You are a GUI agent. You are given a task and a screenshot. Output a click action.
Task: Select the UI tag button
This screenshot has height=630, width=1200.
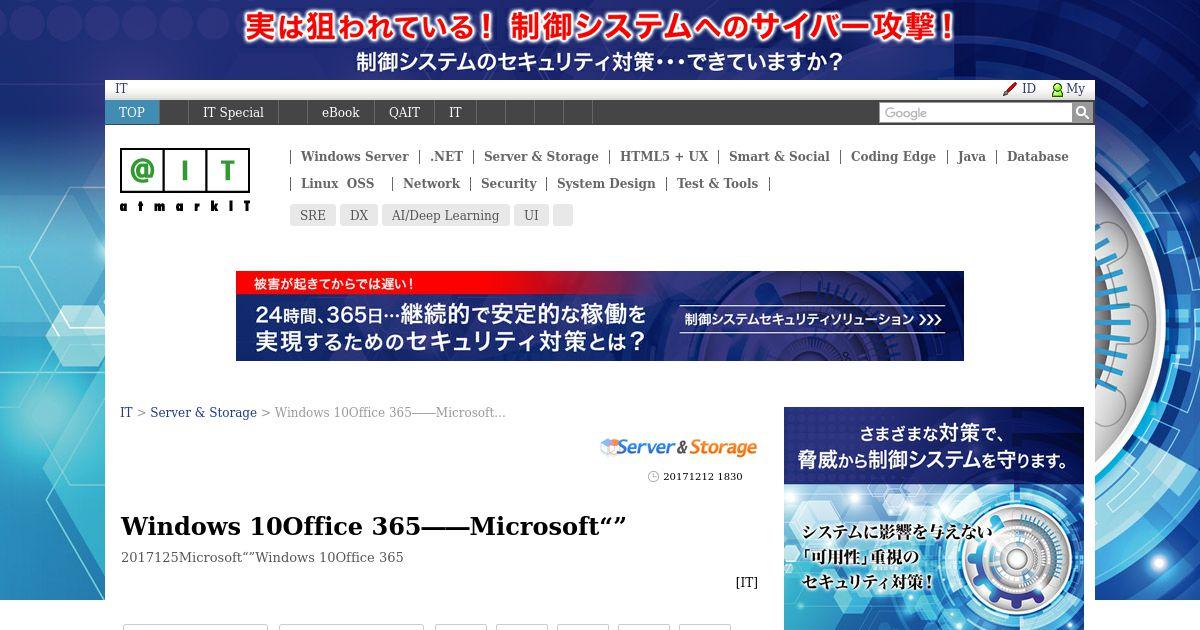point(531,215)
